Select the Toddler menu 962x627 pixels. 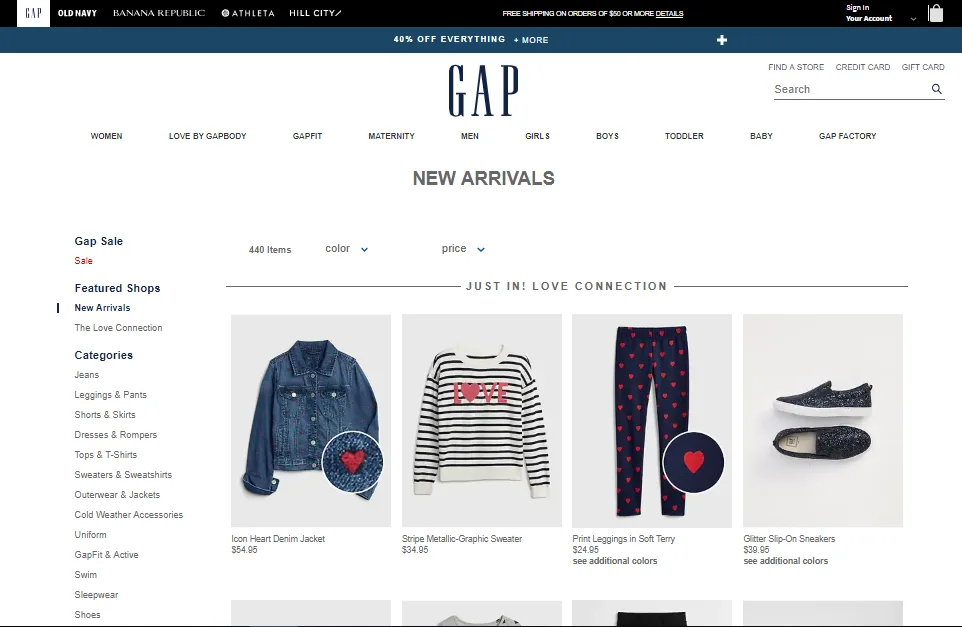pyautogui.click(x=684, y=136)
